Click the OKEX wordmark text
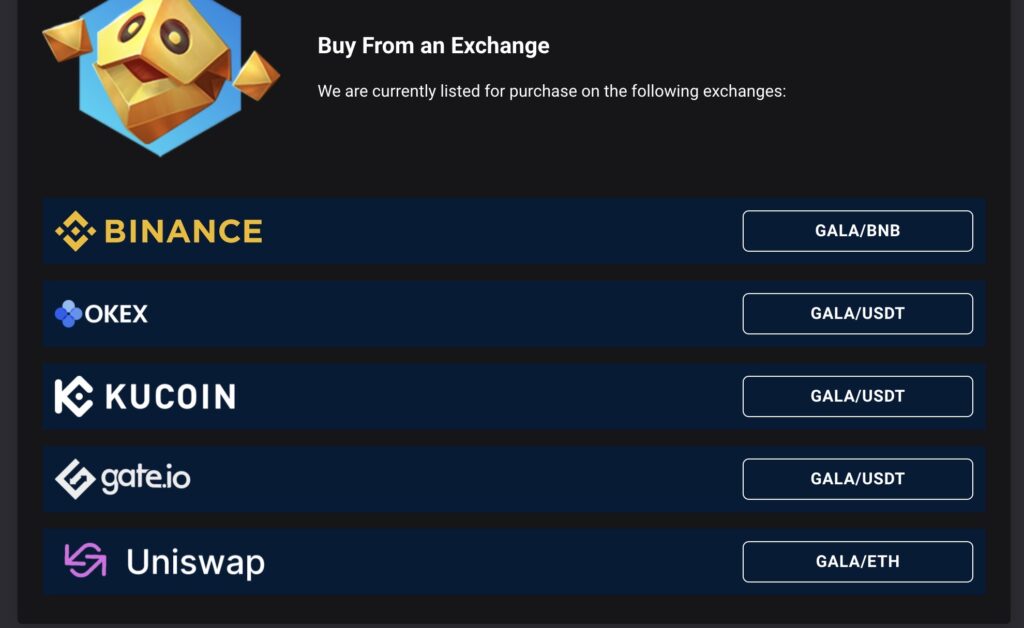 click(116, 314)
